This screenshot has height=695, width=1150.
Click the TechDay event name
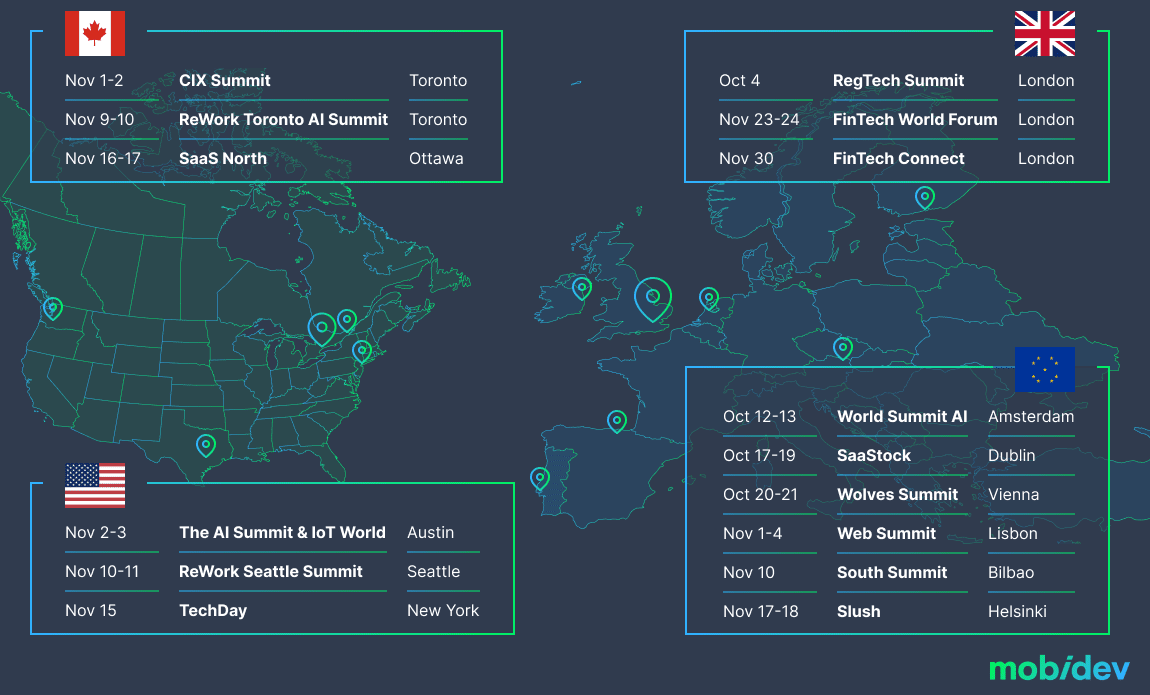pos(213,610)
